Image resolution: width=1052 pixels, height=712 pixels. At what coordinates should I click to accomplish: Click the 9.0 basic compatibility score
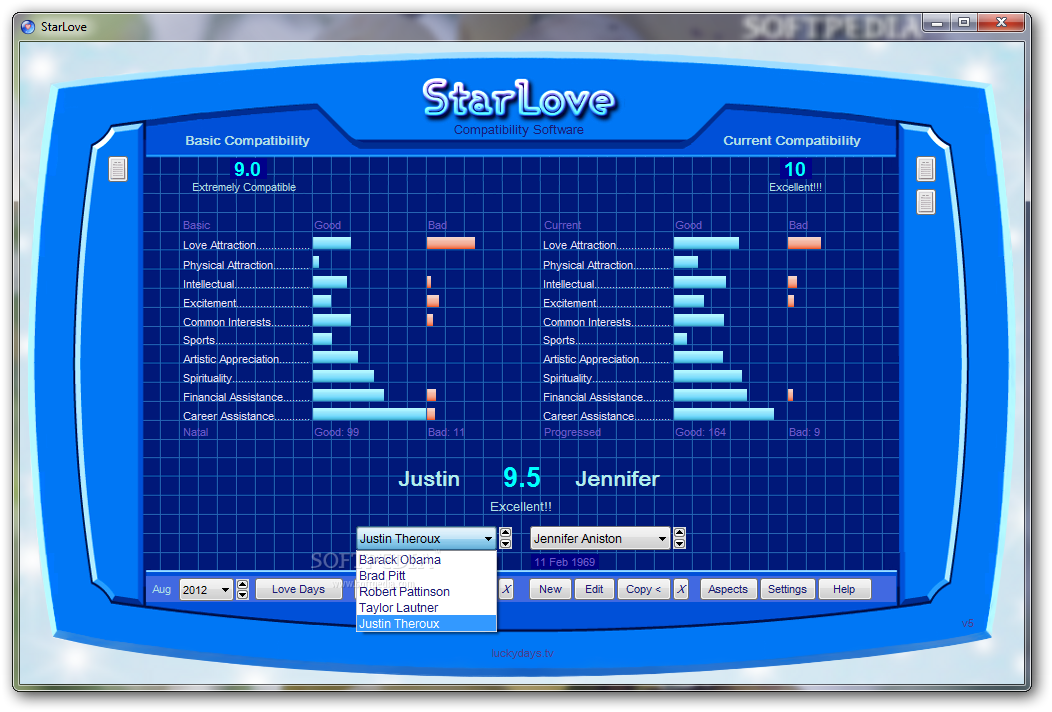(248, 169)
